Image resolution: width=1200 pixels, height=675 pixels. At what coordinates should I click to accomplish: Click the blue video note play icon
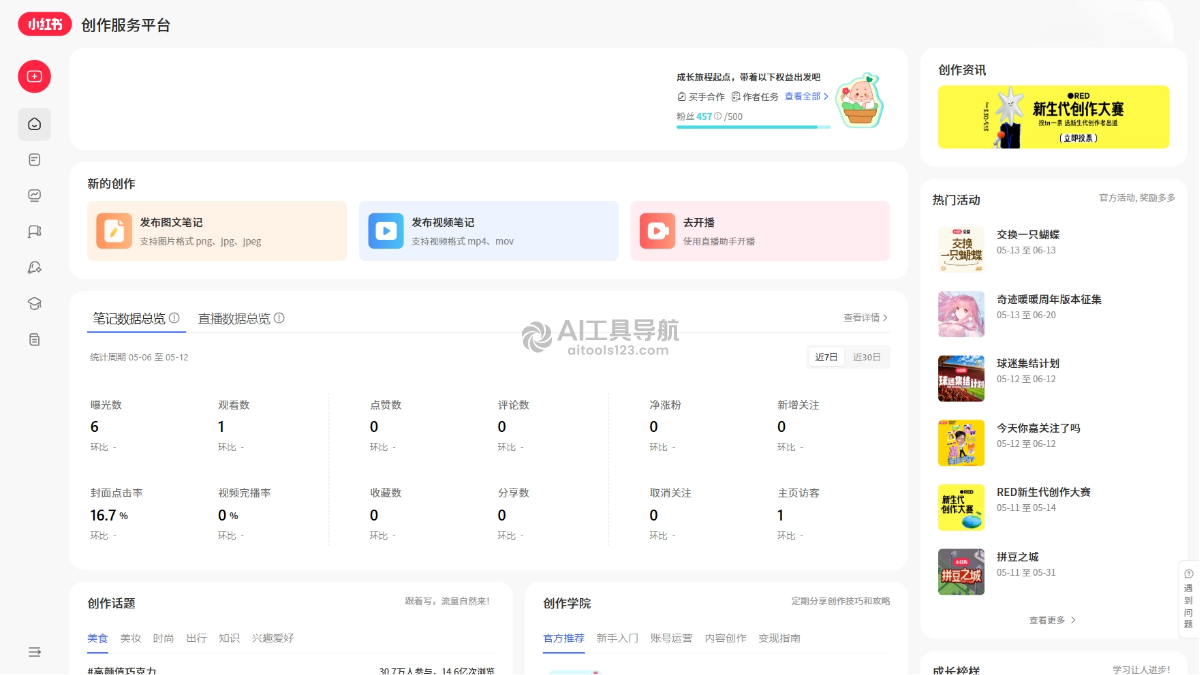click(x=386, y=231)
